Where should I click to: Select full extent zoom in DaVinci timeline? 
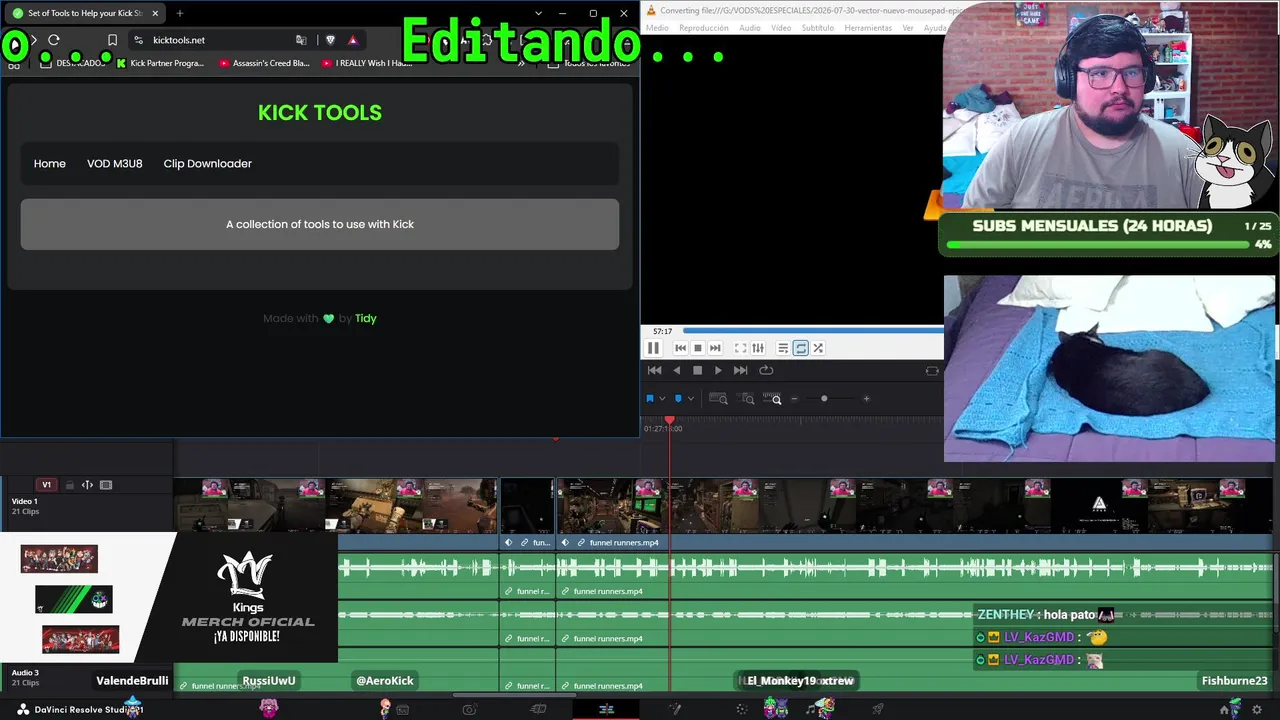(x=718, y=399)
